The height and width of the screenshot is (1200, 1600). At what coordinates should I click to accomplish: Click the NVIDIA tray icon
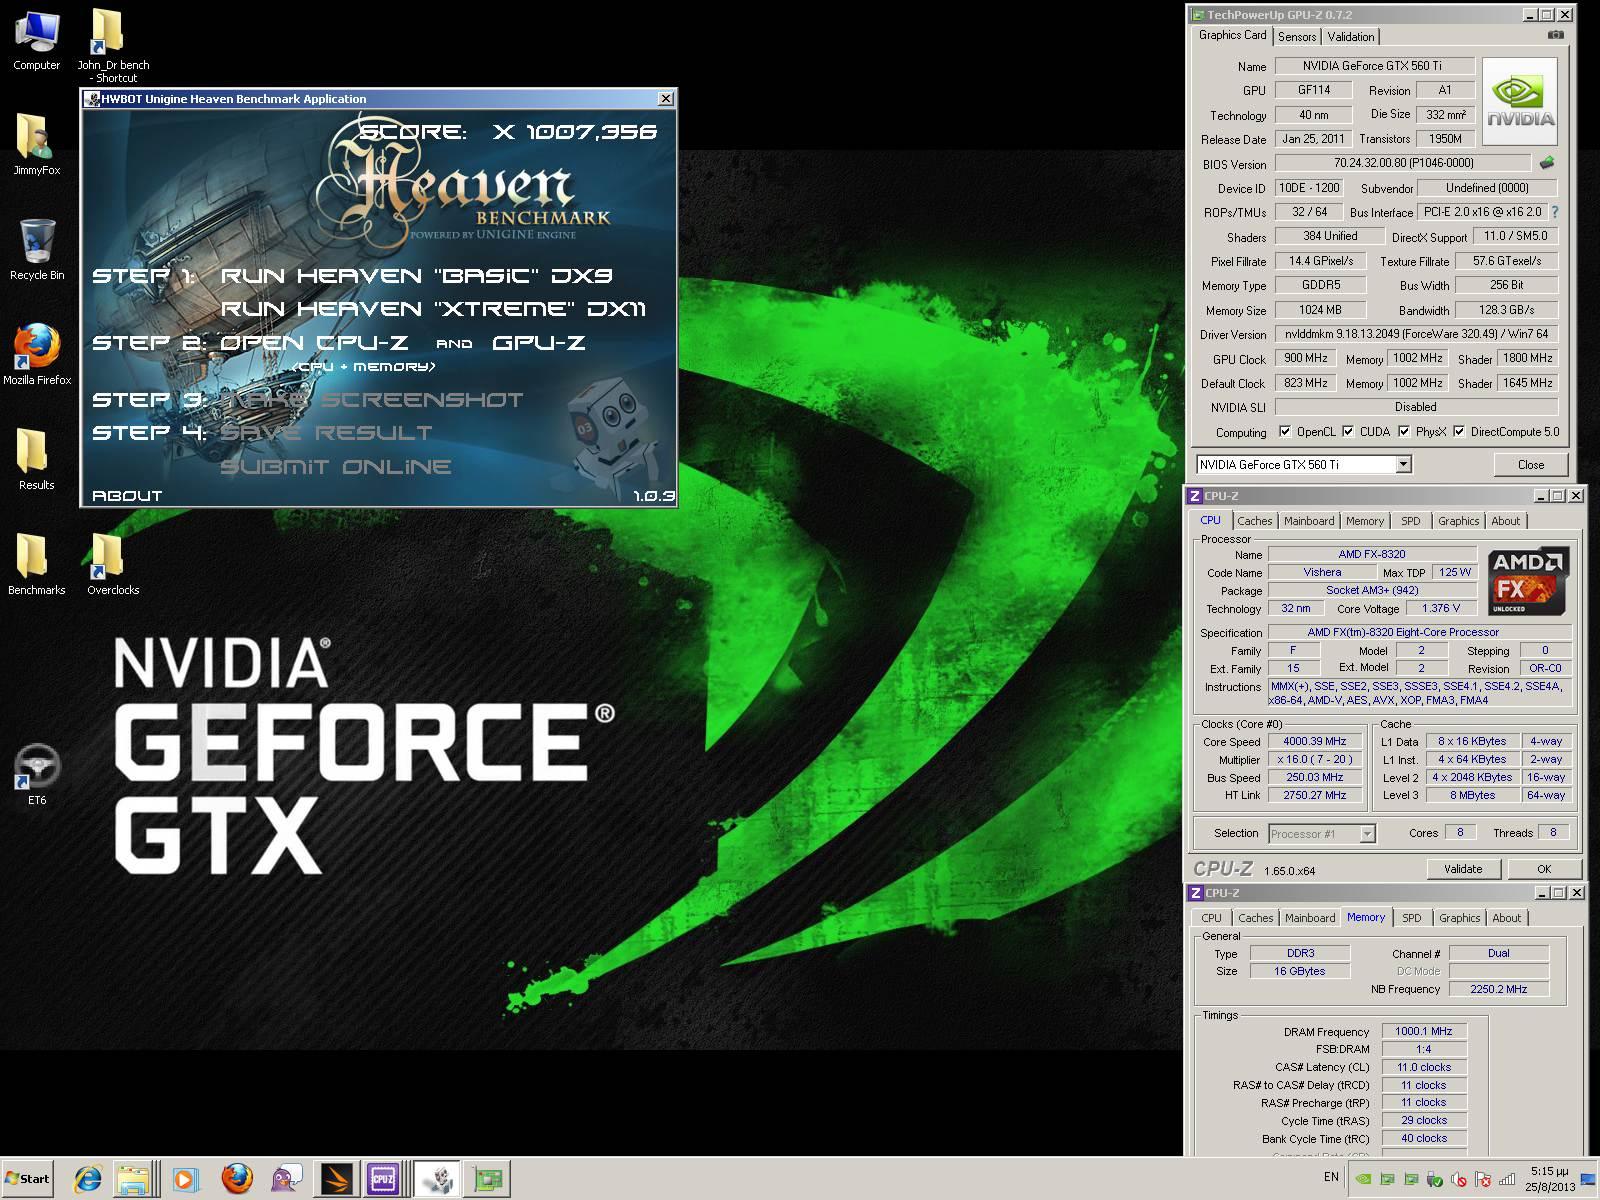click(x=1363, y=1179)
